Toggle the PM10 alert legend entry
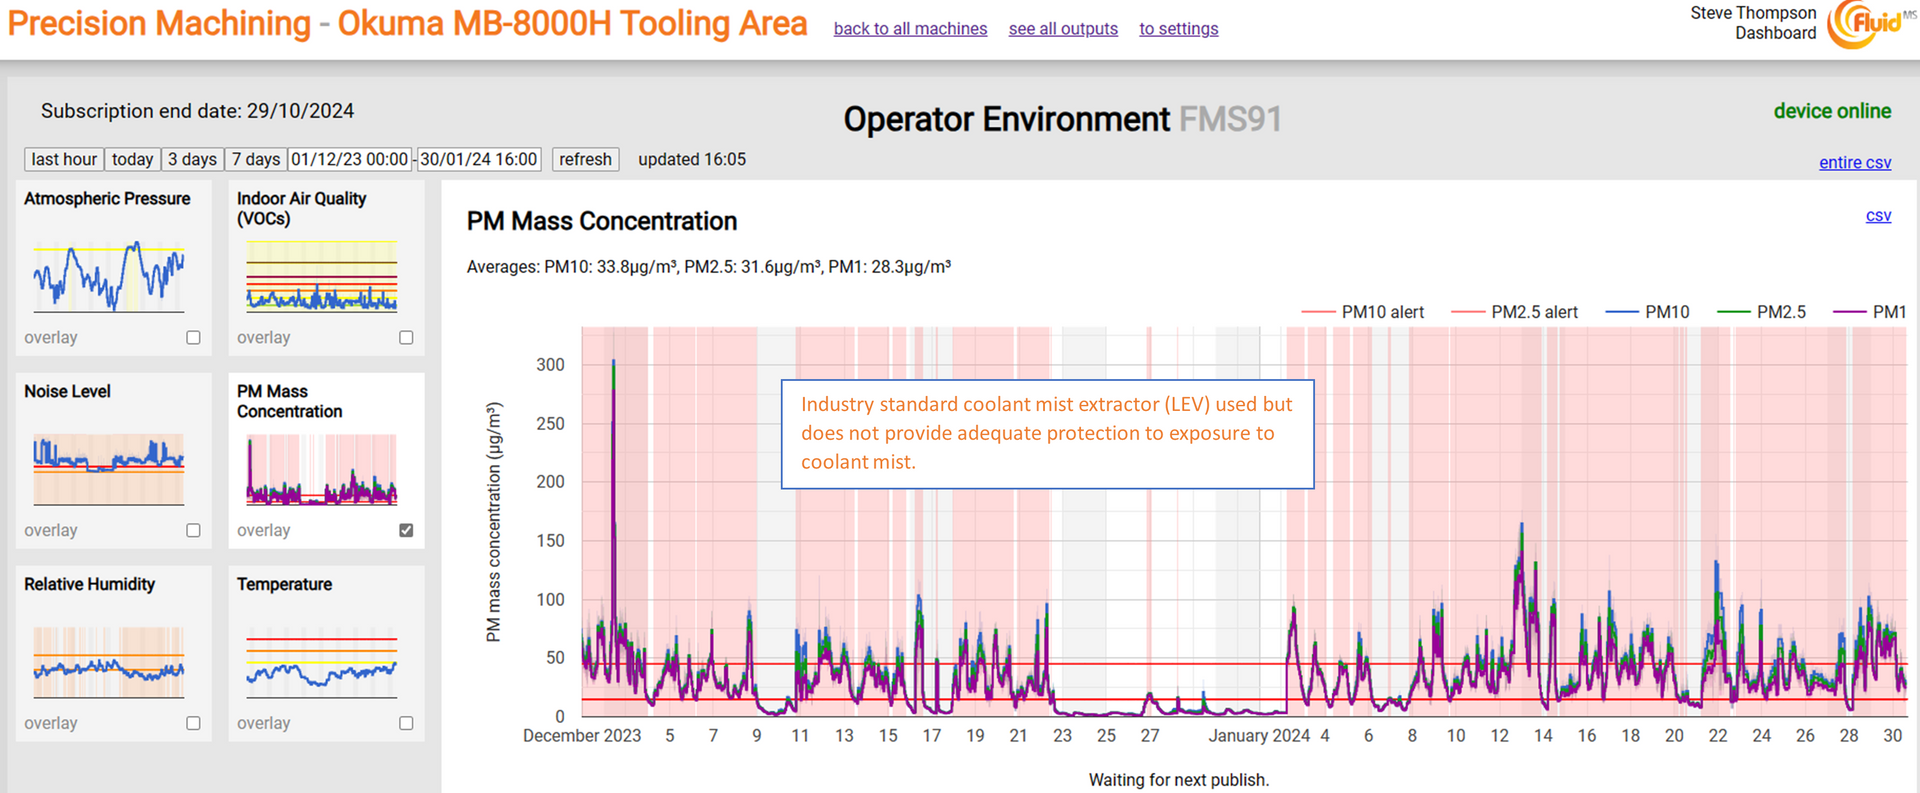Image resolution: width=1920 pixels, height=793 pixels. pos(1362,312)
